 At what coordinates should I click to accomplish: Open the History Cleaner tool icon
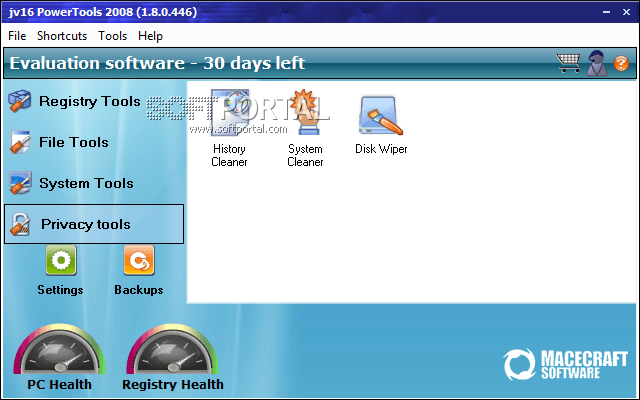click(230, 112)
